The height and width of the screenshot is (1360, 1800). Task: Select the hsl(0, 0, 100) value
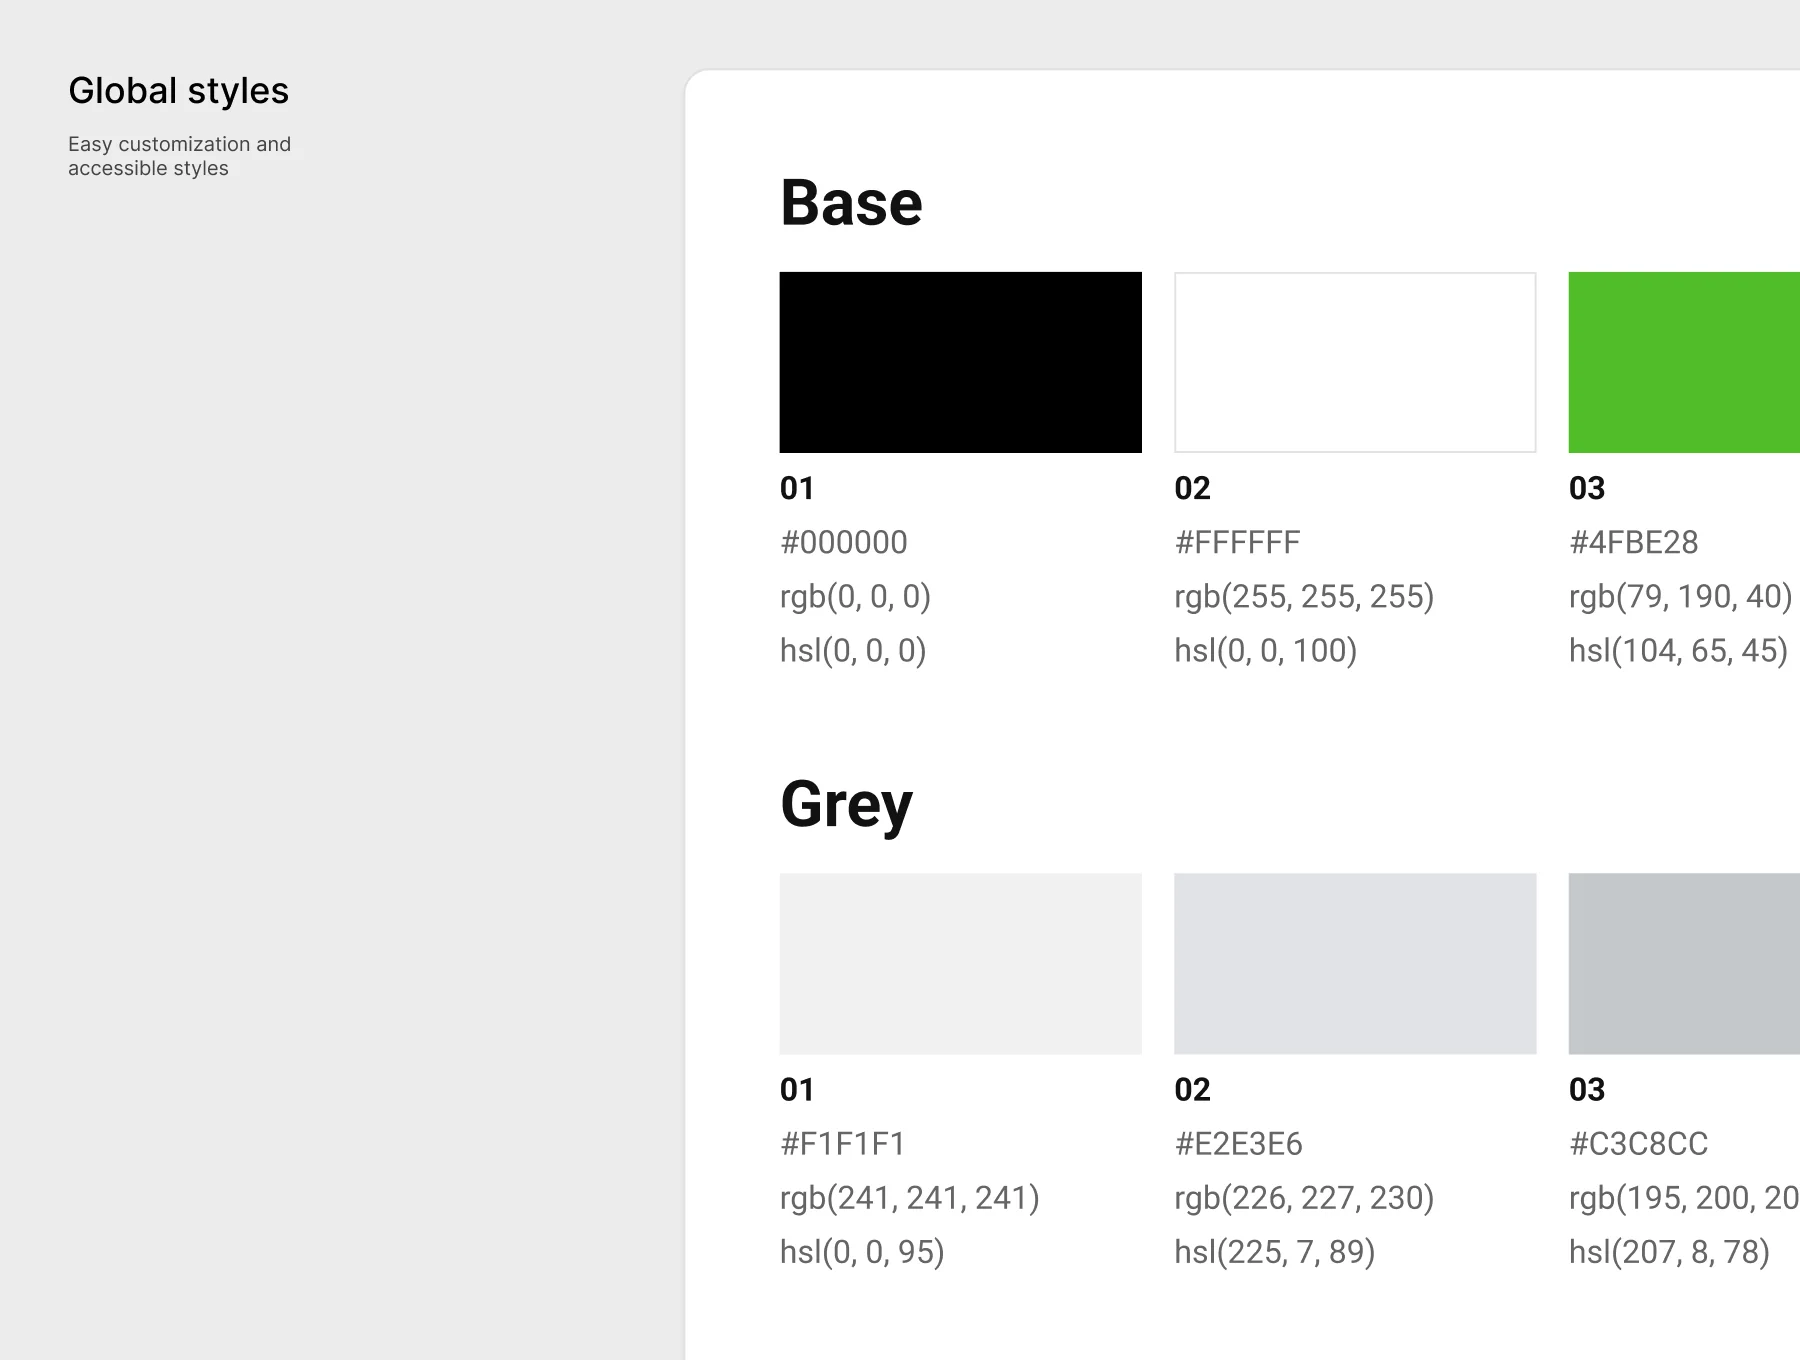[x=1266, y=651]
